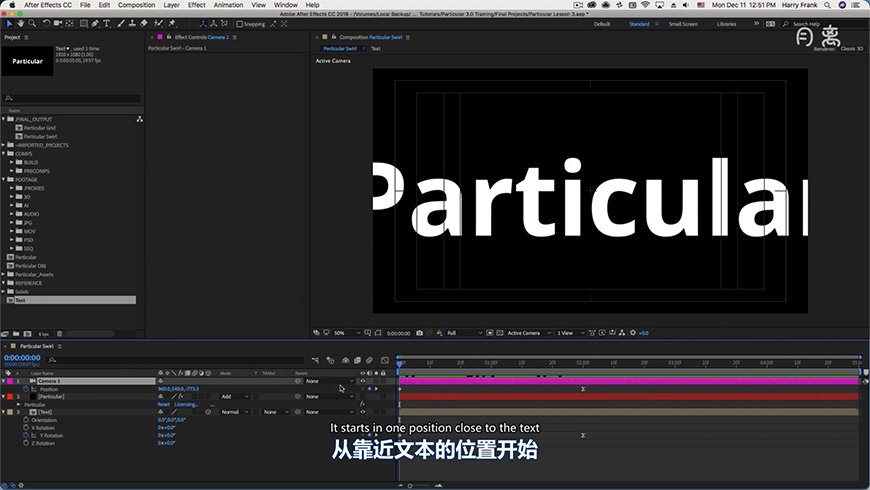Open the Active Camera view dropdown
870x490 pixels.
pyautogui.click(x=529, y=333)
